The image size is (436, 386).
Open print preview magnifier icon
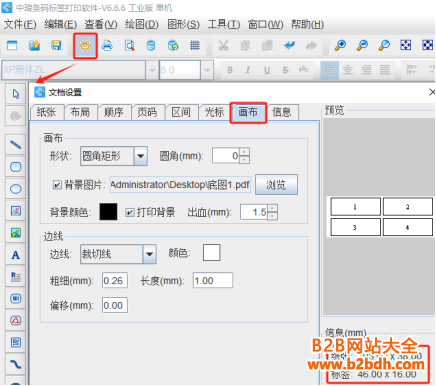tap(129, 45)
